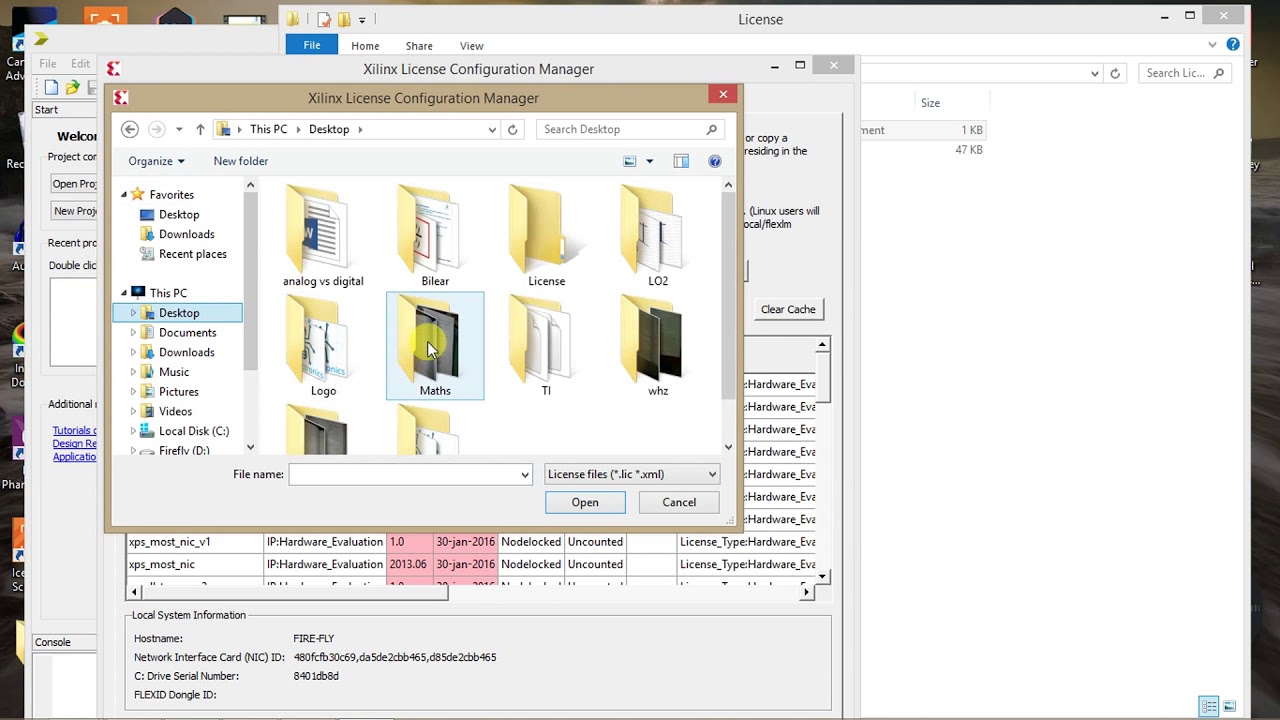Open the view options dropdown arrow
1280x720 pixels.
coord(649,161)
